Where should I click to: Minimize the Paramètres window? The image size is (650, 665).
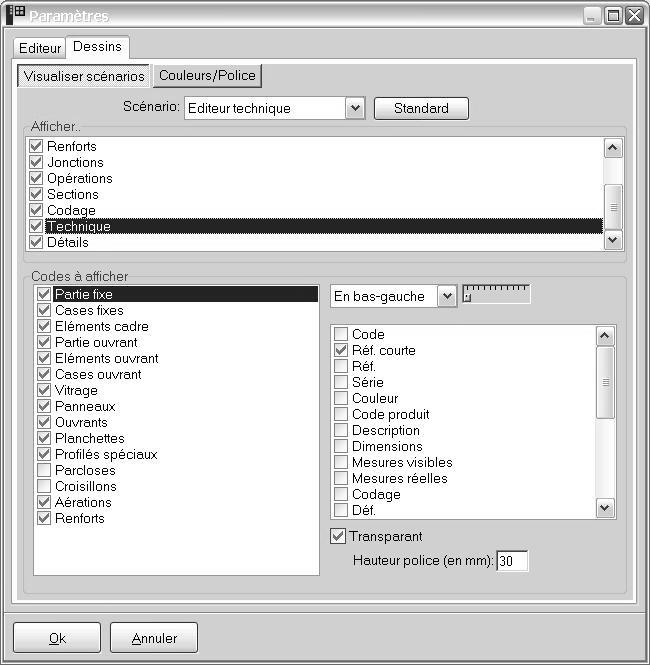(x=591, y=16)
